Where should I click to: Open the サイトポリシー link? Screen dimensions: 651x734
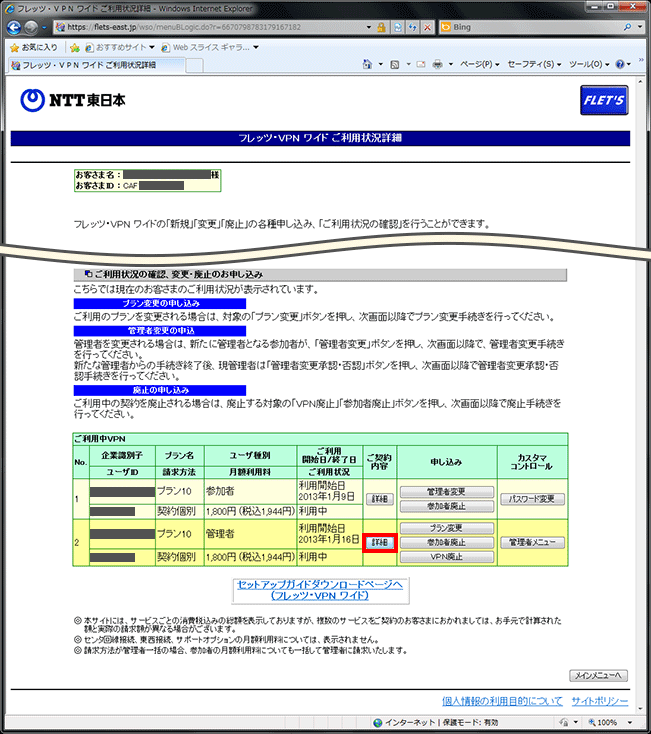coord(600,701)
